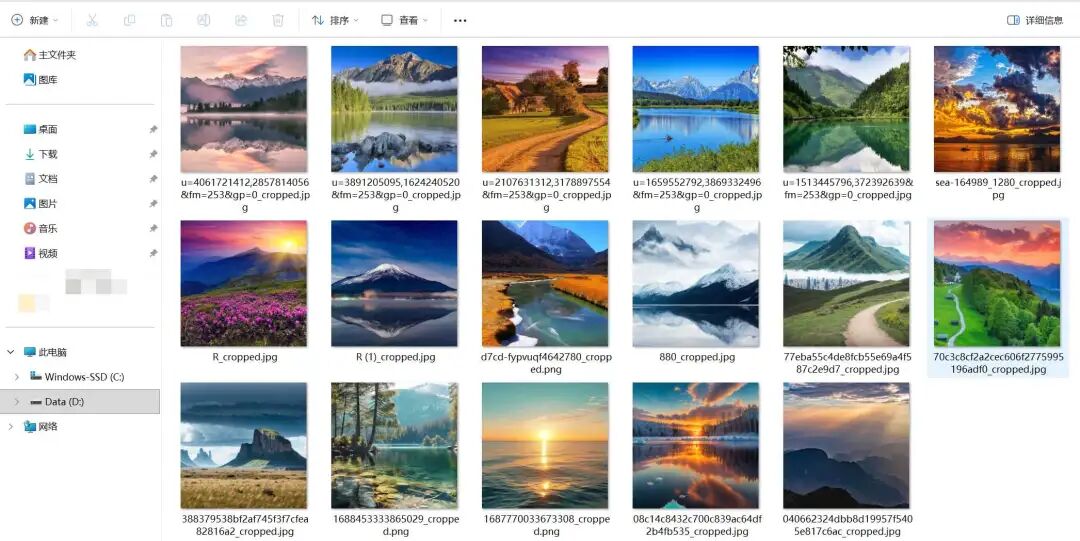This screenshot has height=541, width=1080.
Task: Select Data (D:) drive in sidebar
Action: (57, 402)
